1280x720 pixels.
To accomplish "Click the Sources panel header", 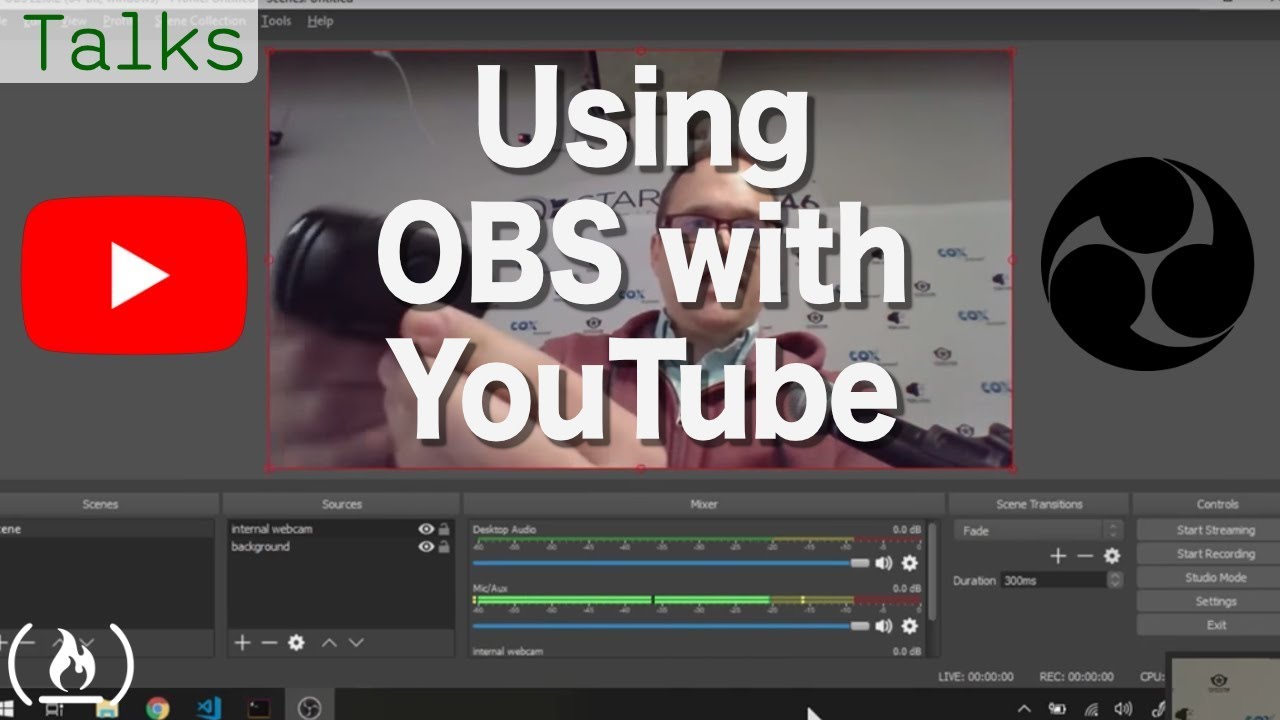I will 341,504.
